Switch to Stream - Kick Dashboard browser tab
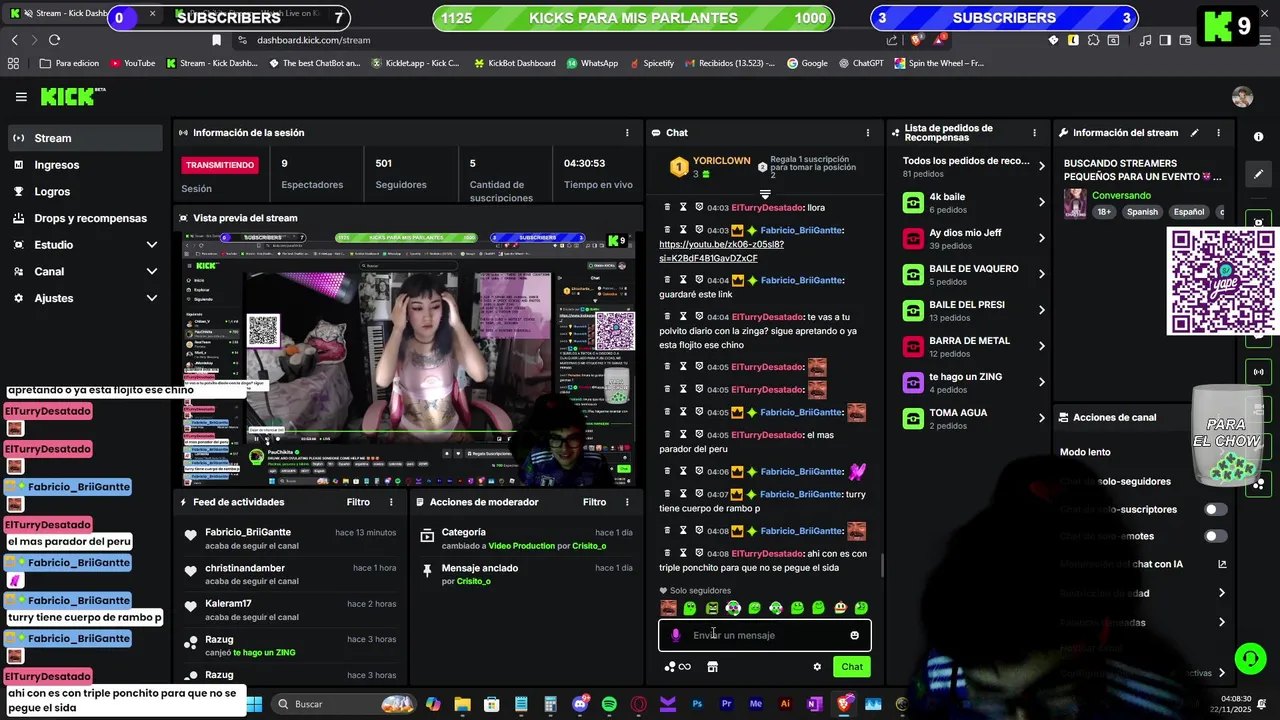The image size is (1280, 720). click(x=82, y=13)
